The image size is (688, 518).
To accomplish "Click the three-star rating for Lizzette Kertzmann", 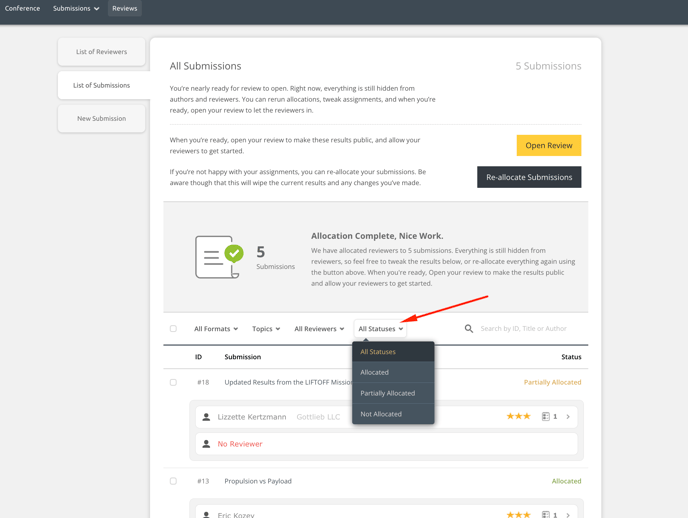I will pos(518,417).
